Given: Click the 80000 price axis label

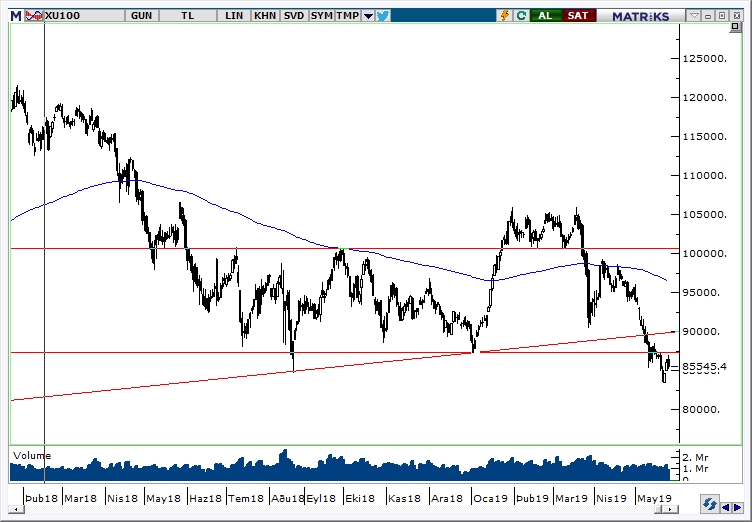Looking at the screenshot, I should (701, 409).
